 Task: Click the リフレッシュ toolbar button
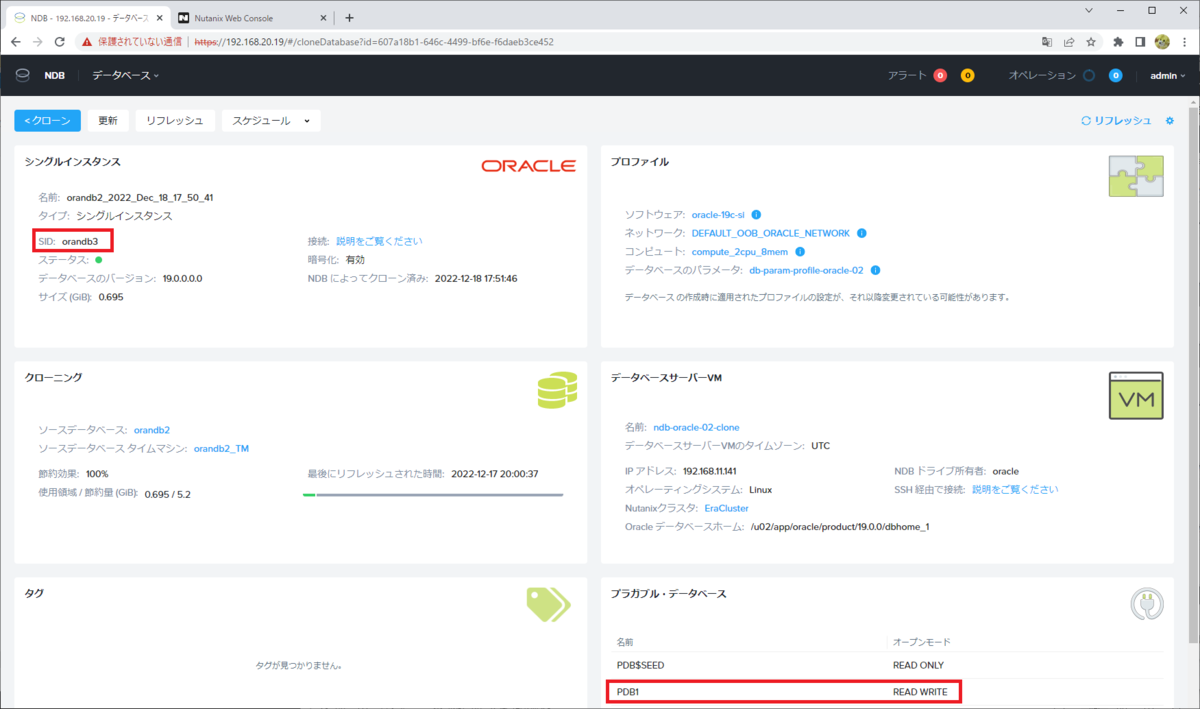pyautogui.click(x=175, y=120)
